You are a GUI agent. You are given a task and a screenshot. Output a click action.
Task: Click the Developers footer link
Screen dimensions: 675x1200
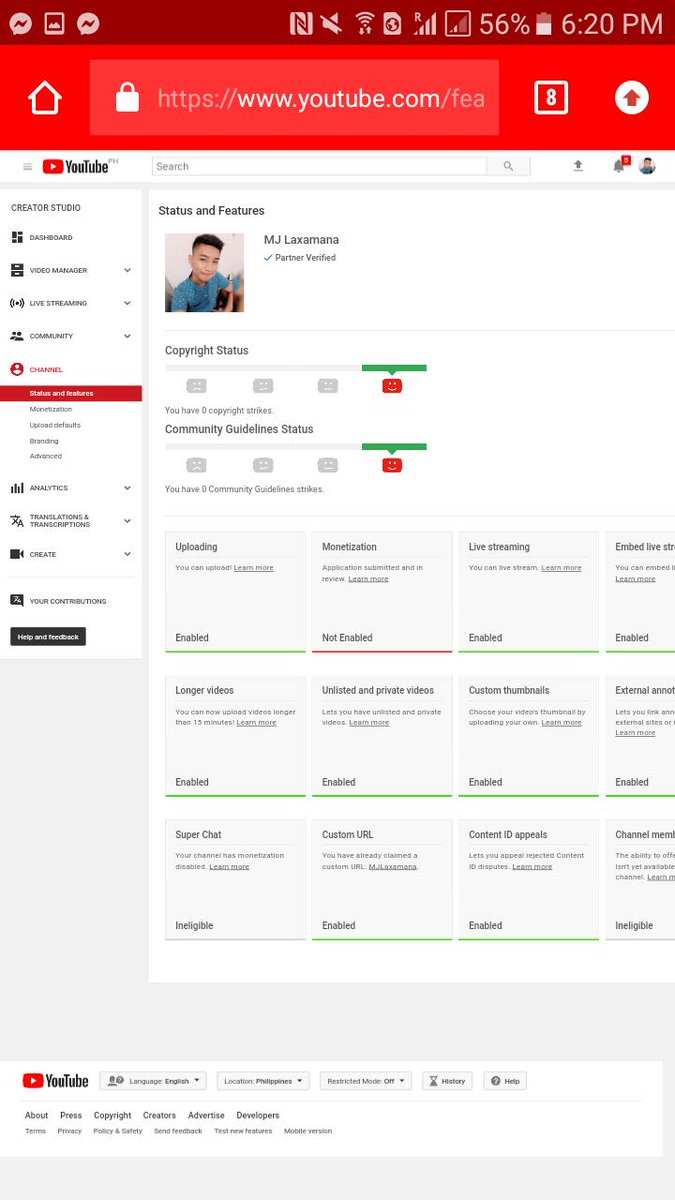click(258, 1115)
